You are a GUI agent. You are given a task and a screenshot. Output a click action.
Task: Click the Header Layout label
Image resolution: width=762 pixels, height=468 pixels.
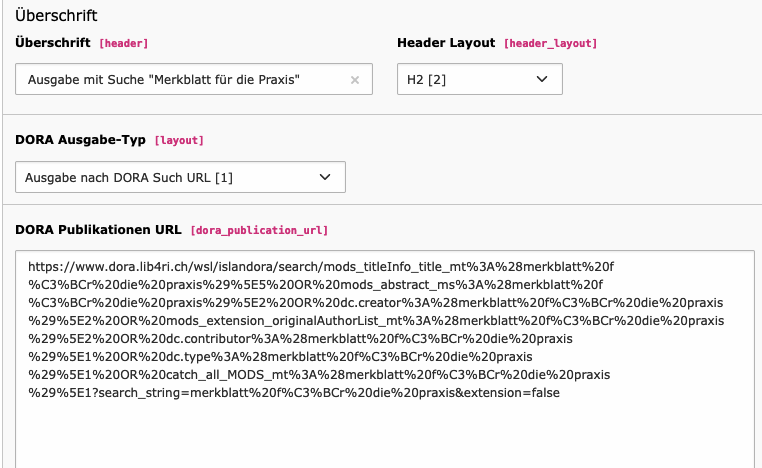pos(446,43)
